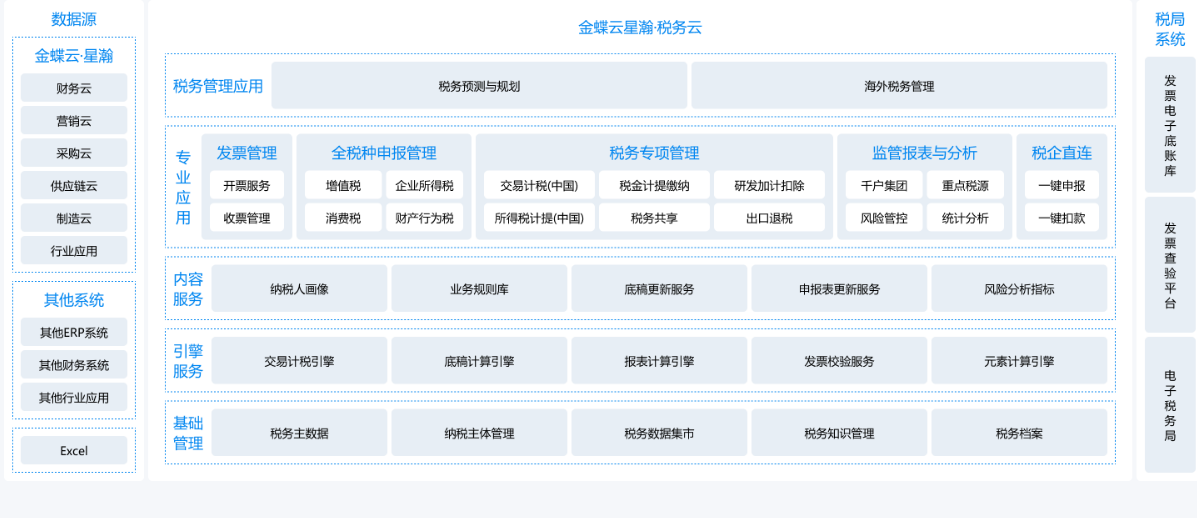The height and width of the screenshot is (518, 1197).
Task: Open the 申报表更新服务 block
Action: (840, 288)
